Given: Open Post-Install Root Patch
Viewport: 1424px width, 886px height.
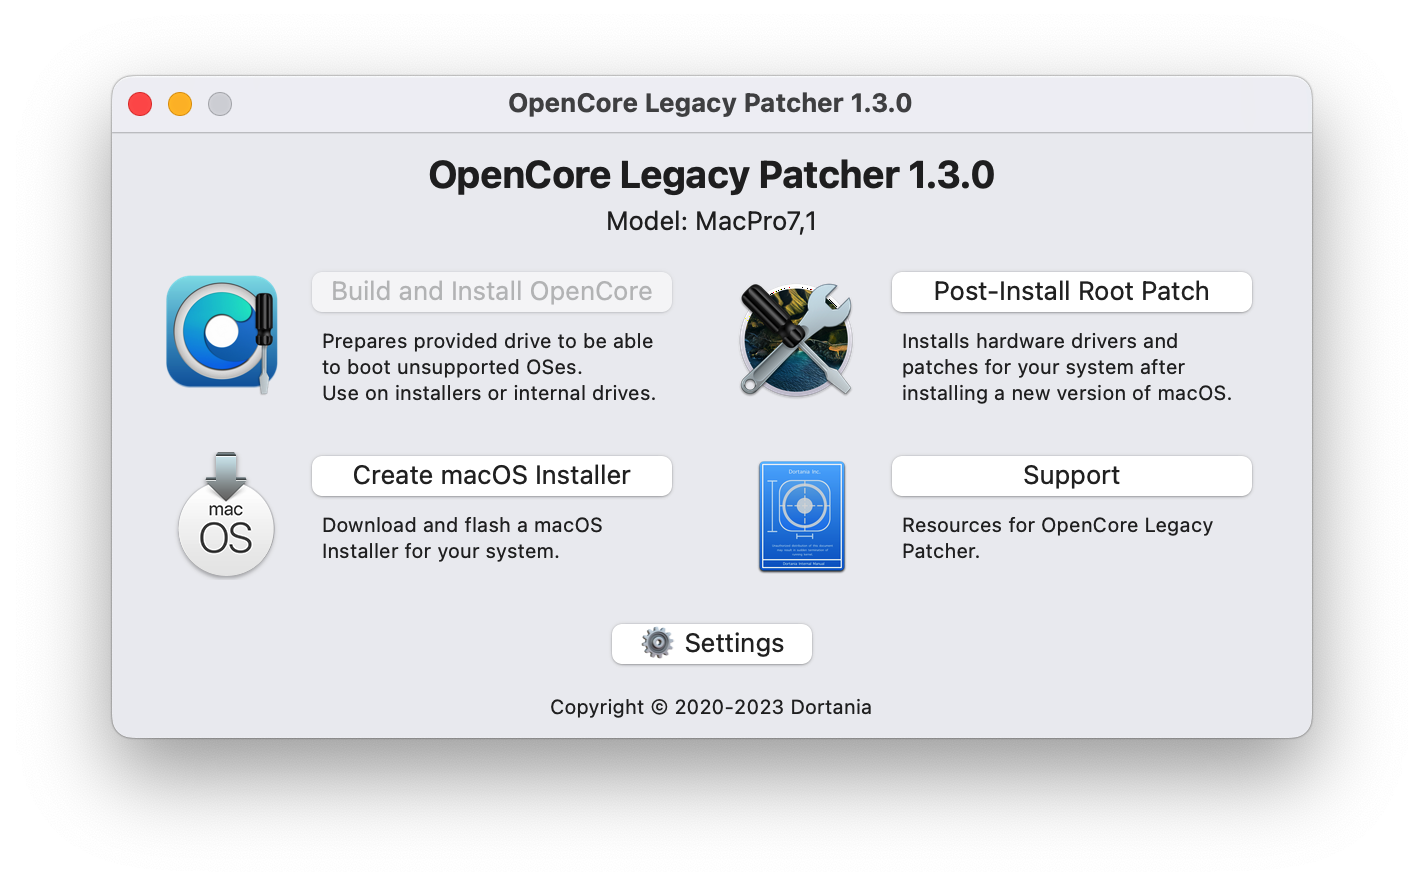Looking at the screenshot, I should point(1072,292).
